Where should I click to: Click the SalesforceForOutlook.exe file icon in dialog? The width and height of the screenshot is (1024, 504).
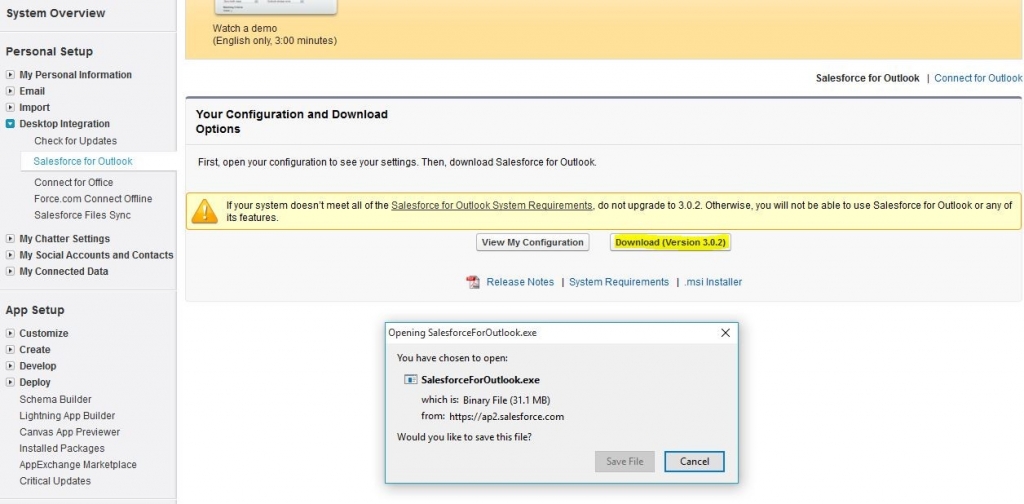tap(411, 379)
